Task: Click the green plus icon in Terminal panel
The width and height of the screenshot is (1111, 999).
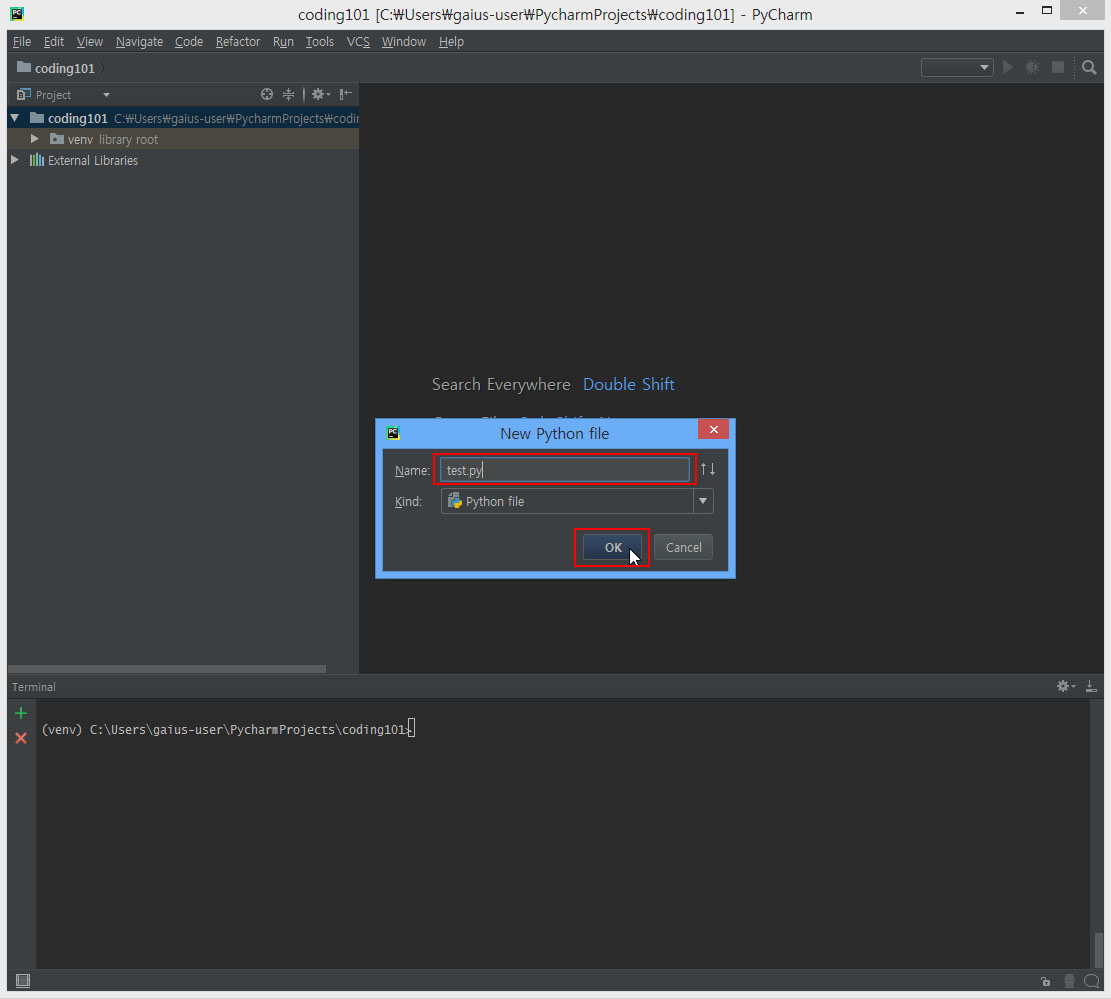Action: point(20,713)
